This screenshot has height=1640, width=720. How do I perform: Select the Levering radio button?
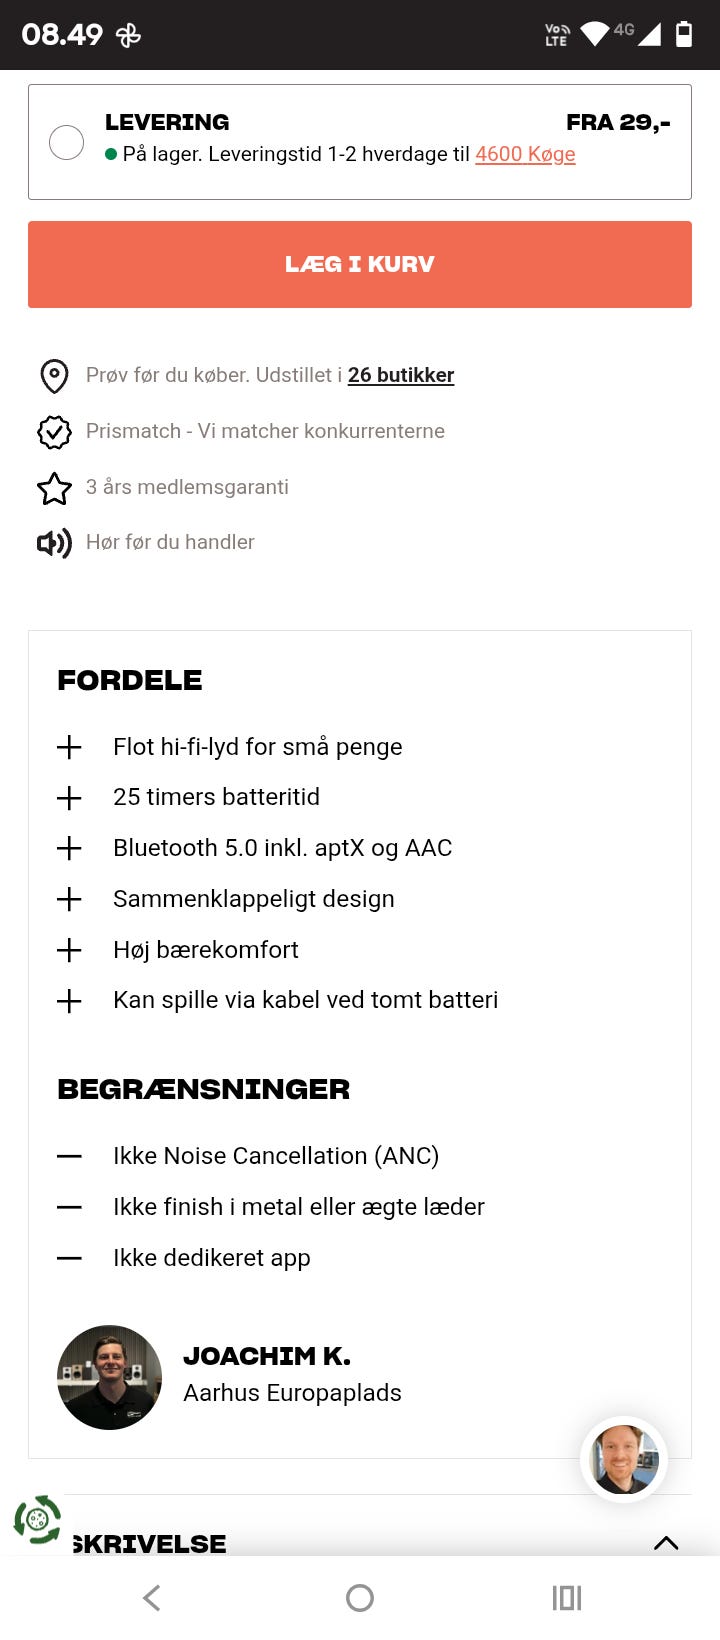(x=66, y=141)
